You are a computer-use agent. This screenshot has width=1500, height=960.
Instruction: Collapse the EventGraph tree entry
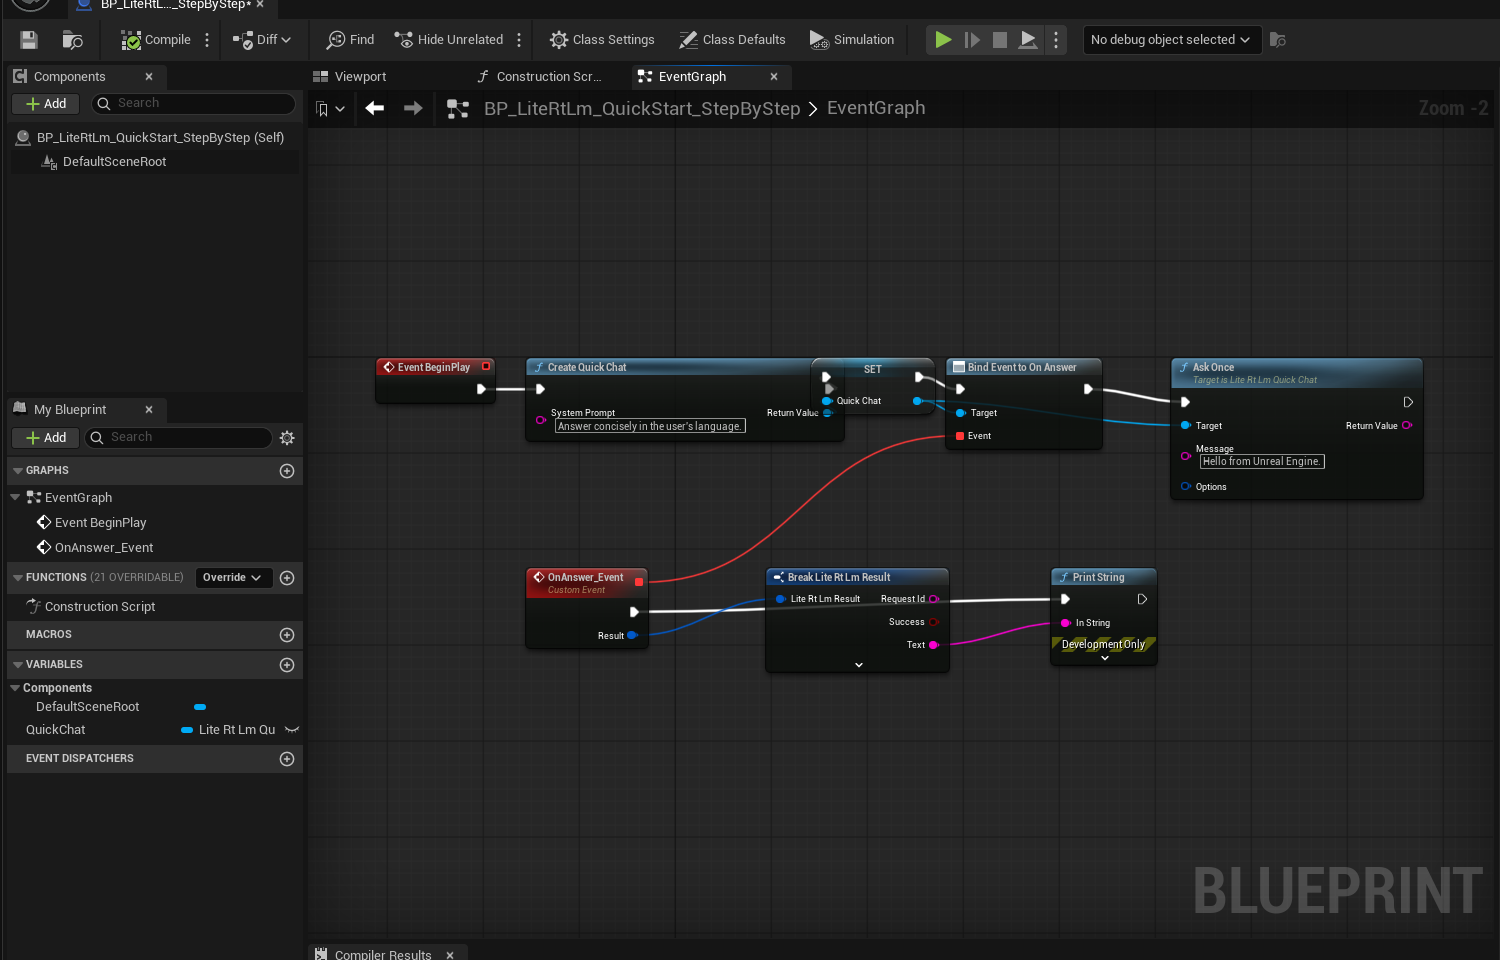[x=15, y=497]
